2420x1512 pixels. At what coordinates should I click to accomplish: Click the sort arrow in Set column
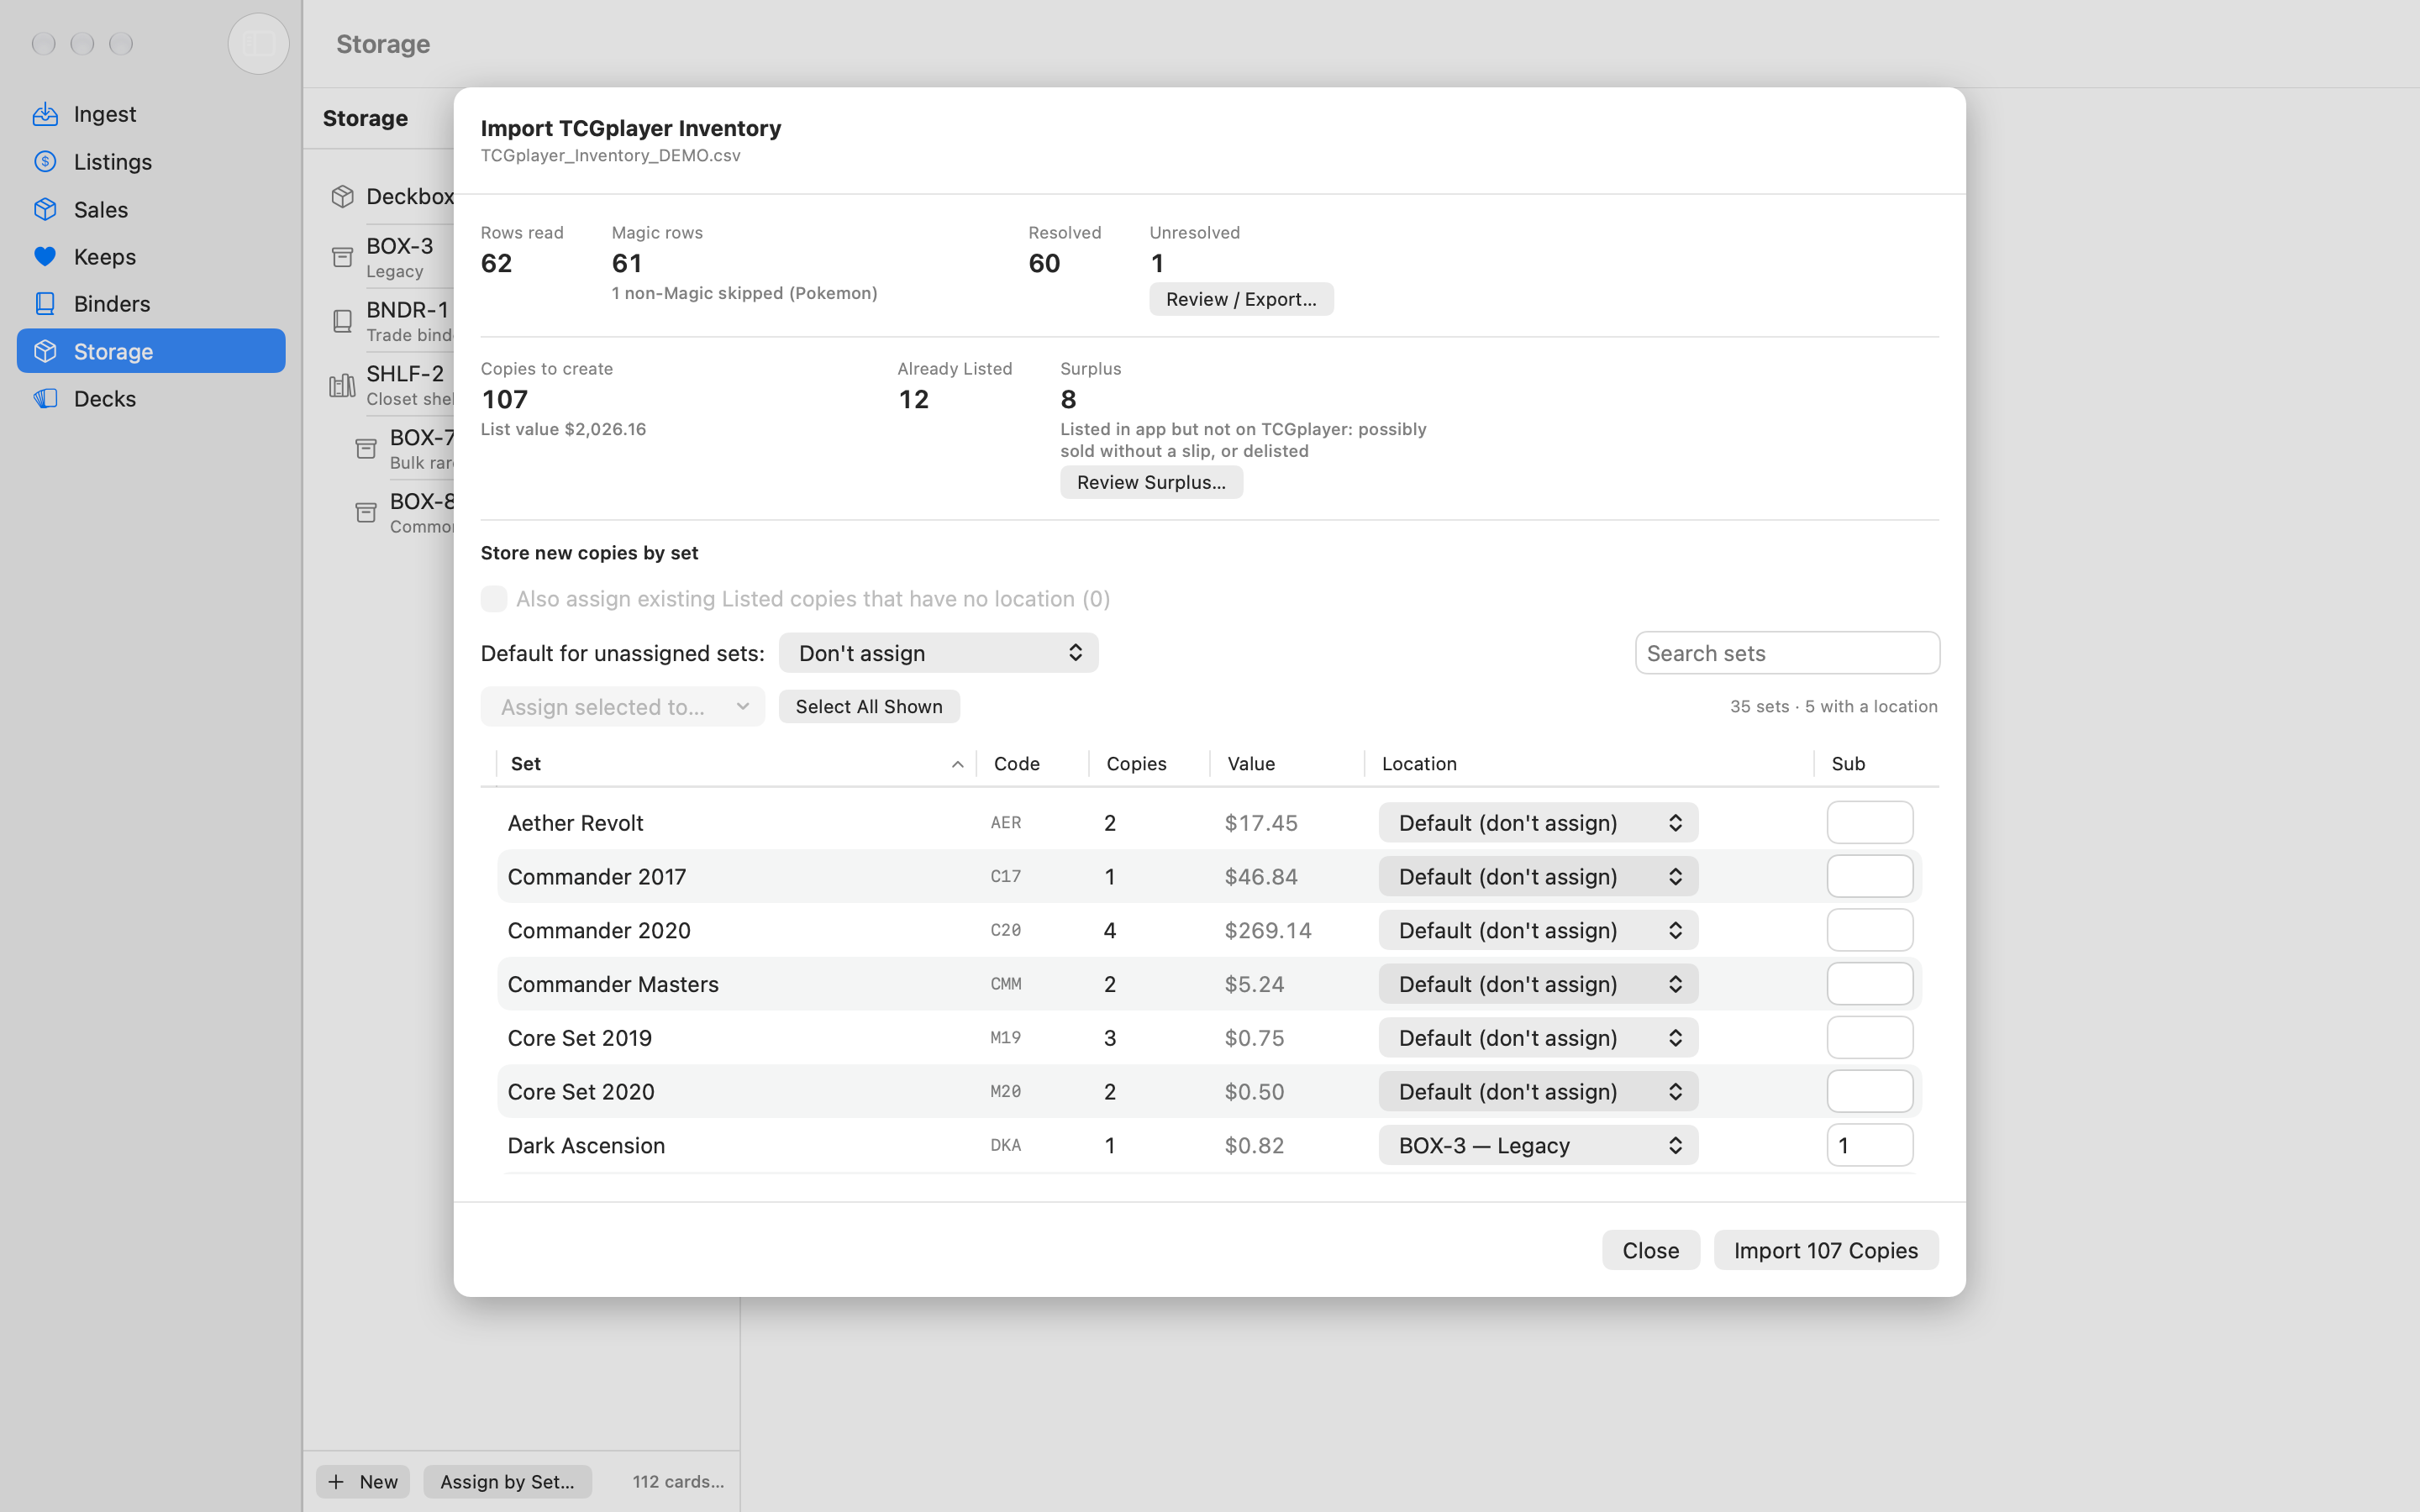(x=957, y=764)
